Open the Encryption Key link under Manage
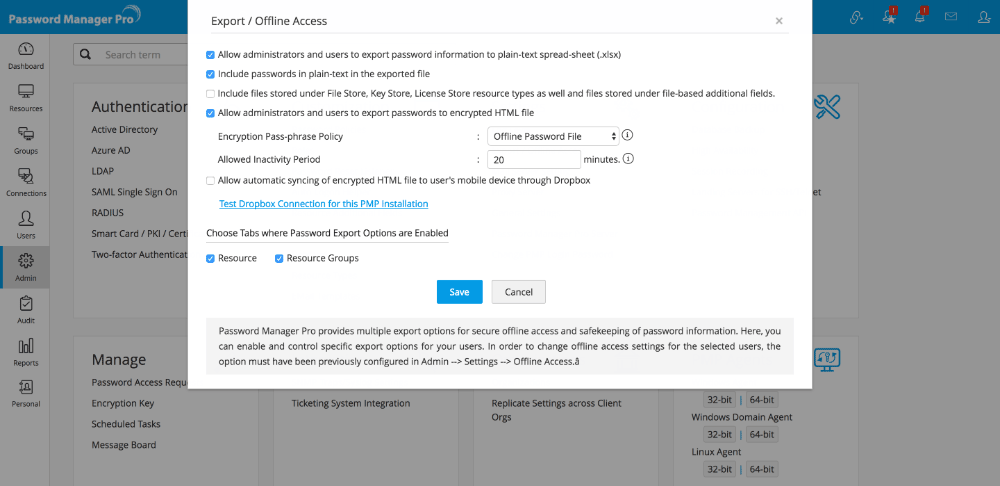Image resolution: width=1000 pixels, height=486 pixels. tap(122, 404)
